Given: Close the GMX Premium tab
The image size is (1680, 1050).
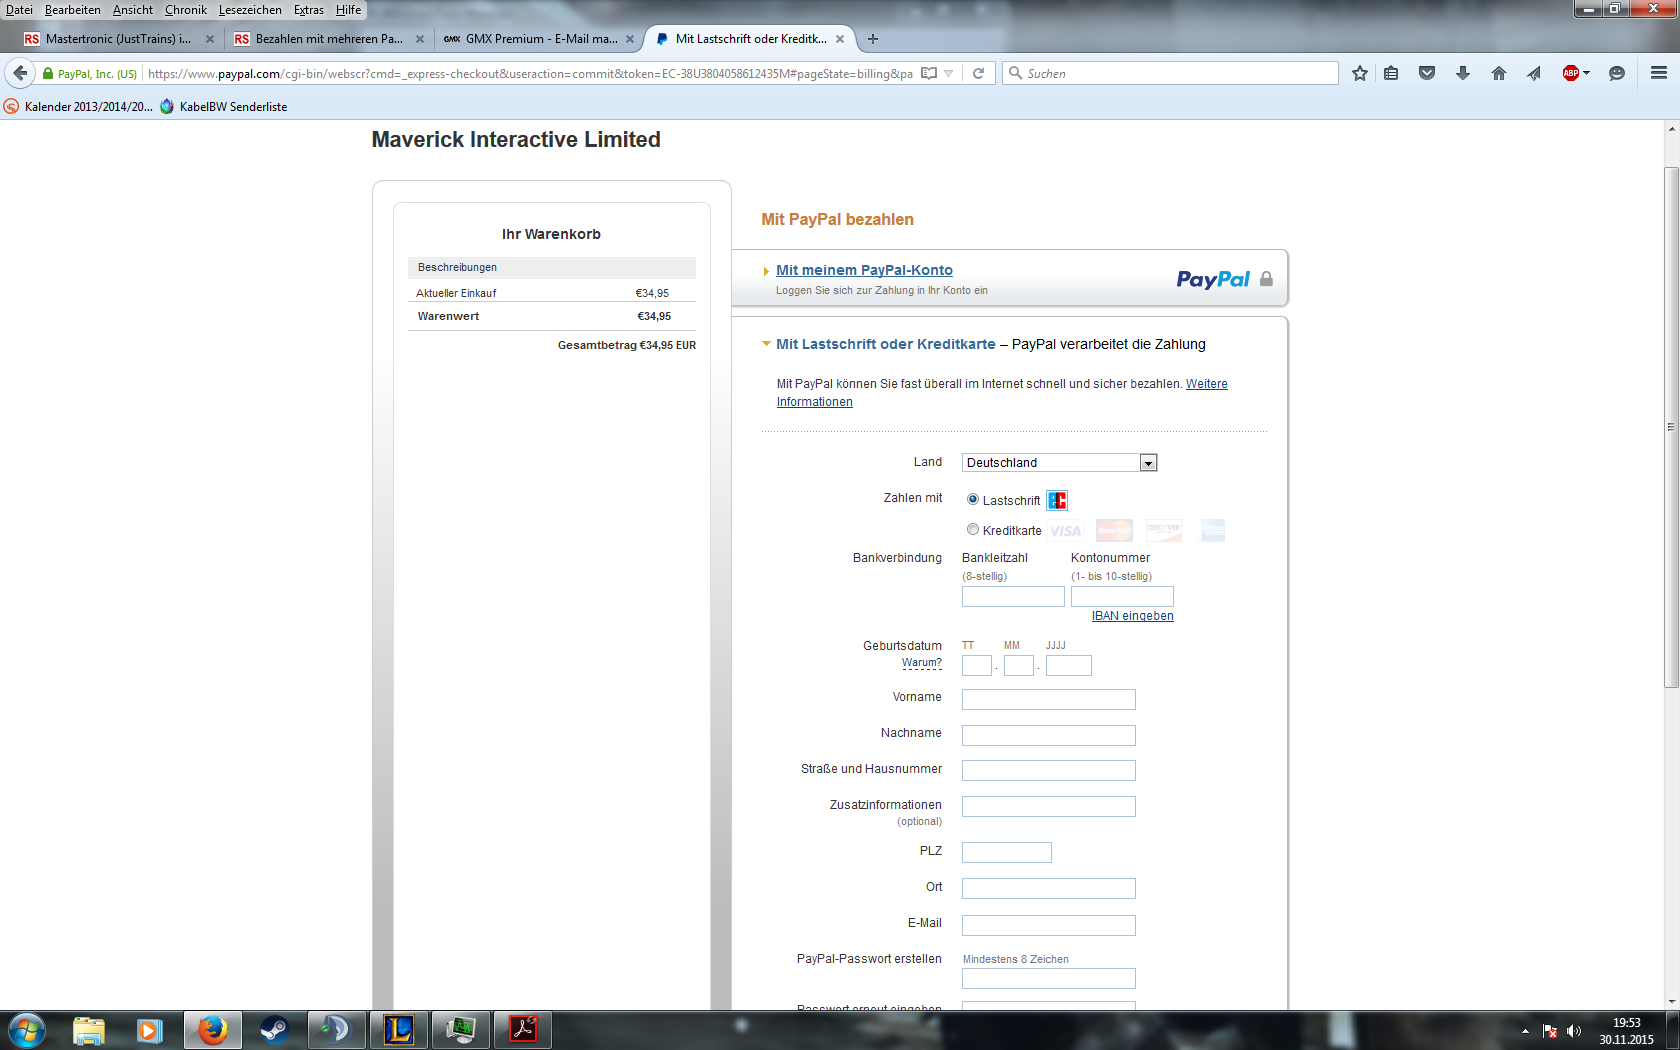Looking at the screenshot, I should (630, 39).
